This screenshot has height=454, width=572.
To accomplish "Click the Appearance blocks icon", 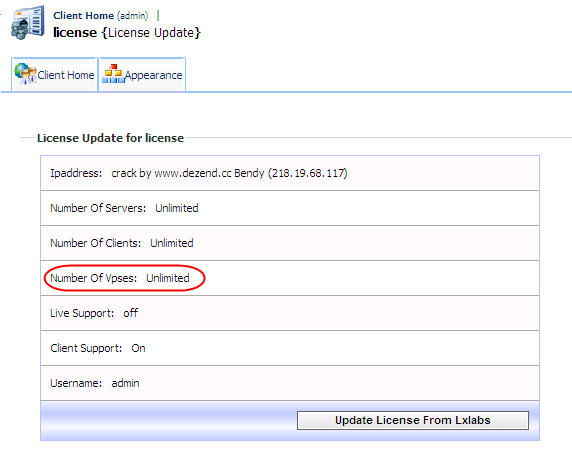I will click(113, 74).
